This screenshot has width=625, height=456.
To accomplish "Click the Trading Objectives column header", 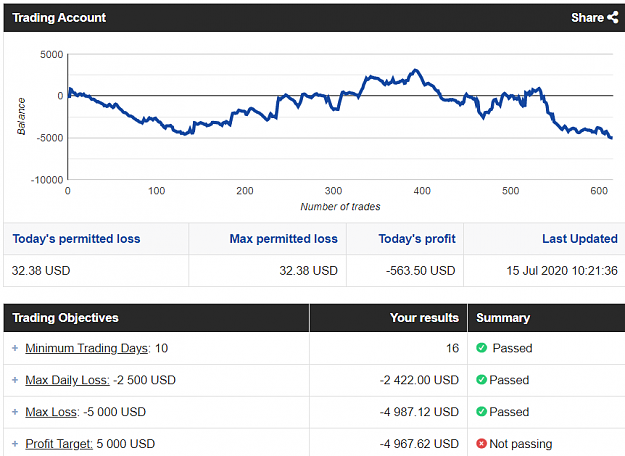I will [x=65, y=318].
